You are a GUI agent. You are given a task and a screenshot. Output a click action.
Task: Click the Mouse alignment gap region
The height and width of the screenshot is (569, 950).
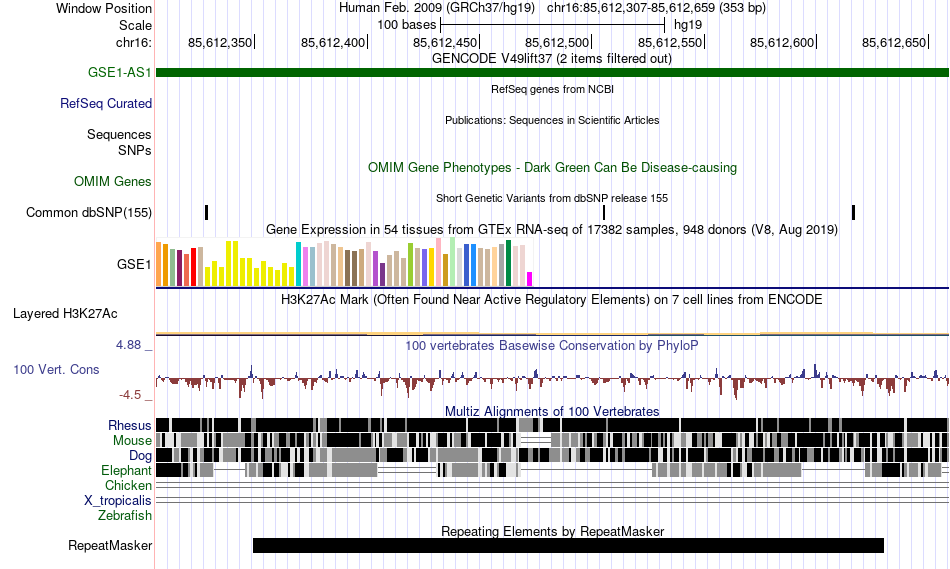pos(536,440)
